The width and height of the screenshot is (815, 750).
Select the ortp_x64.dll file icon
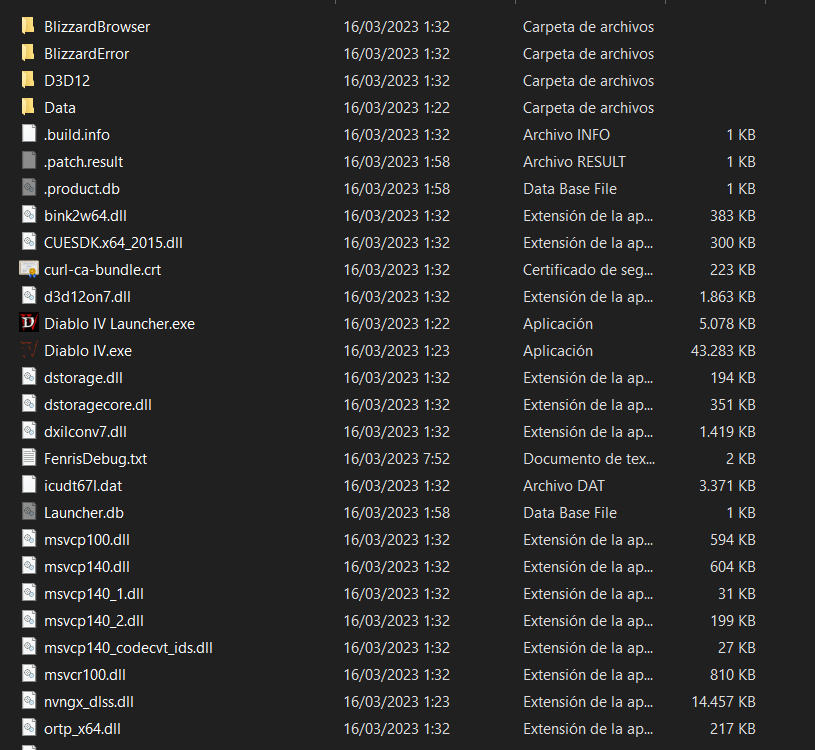click(29, 728)
